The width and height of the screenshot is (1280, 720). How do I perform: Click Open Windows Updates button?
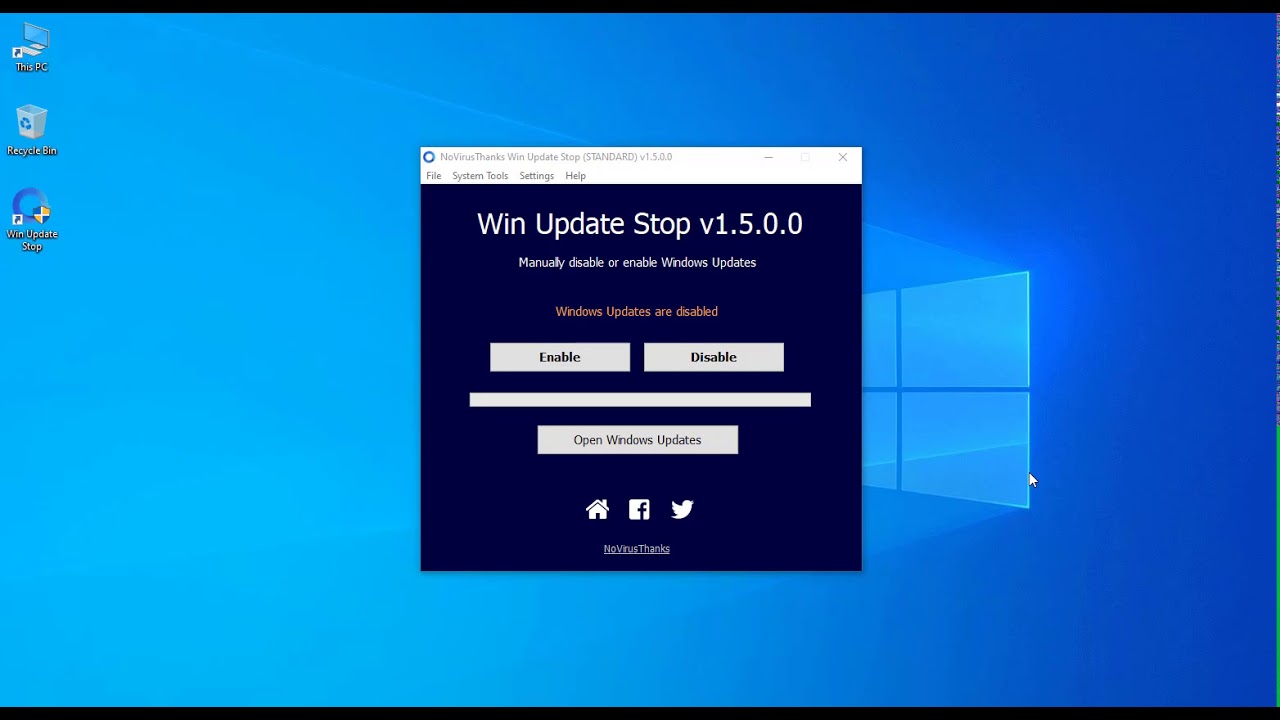[638, 440]
